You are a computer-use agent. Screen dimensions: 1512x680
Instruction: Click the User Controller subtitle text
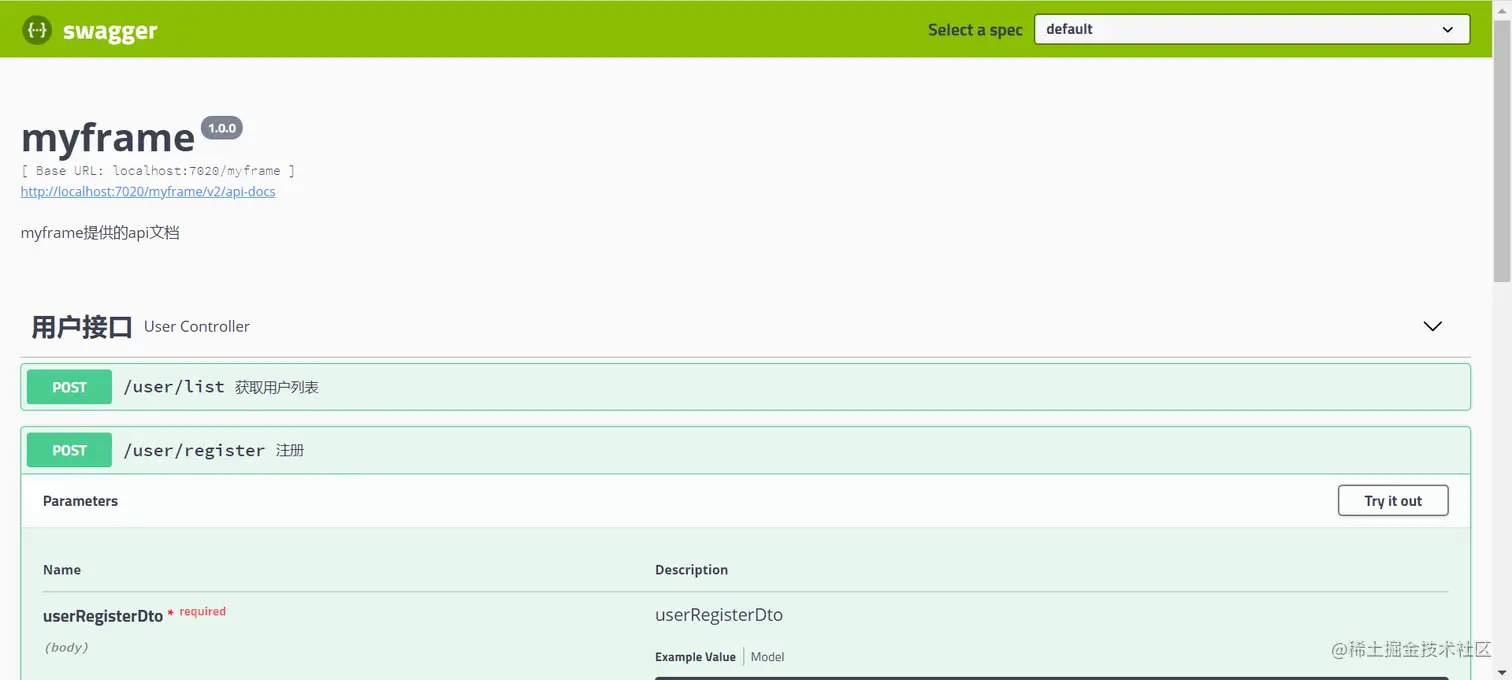point(197,327)
